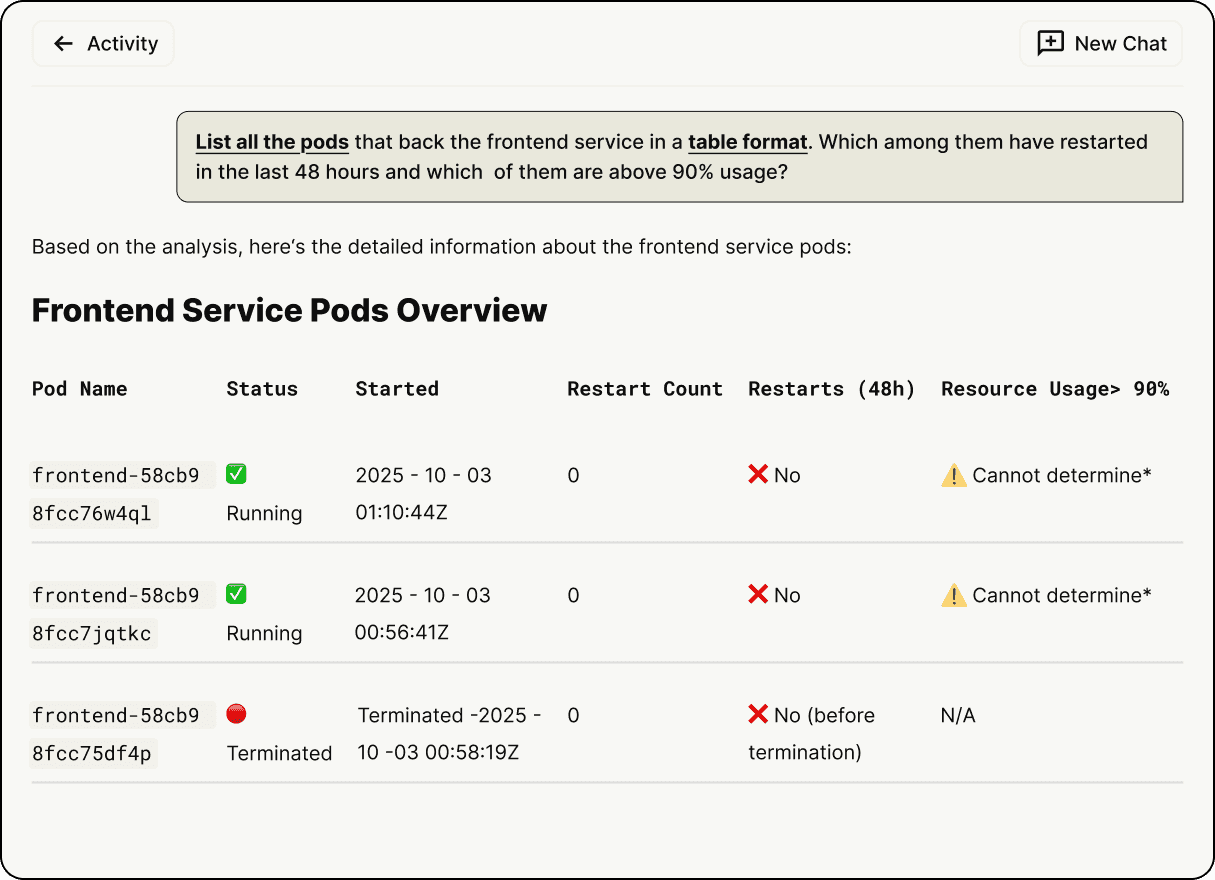Click the back arrow icon beside Activity

[x=64, y=44]
